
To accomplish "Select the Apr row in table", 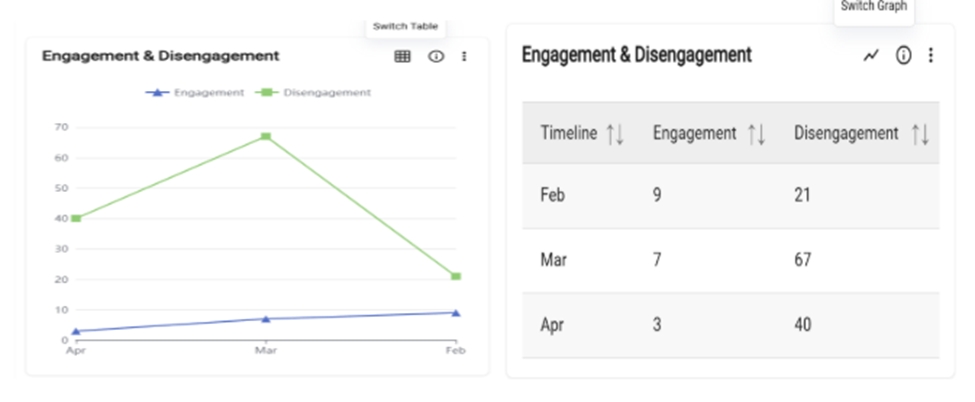I will (730, 325).
